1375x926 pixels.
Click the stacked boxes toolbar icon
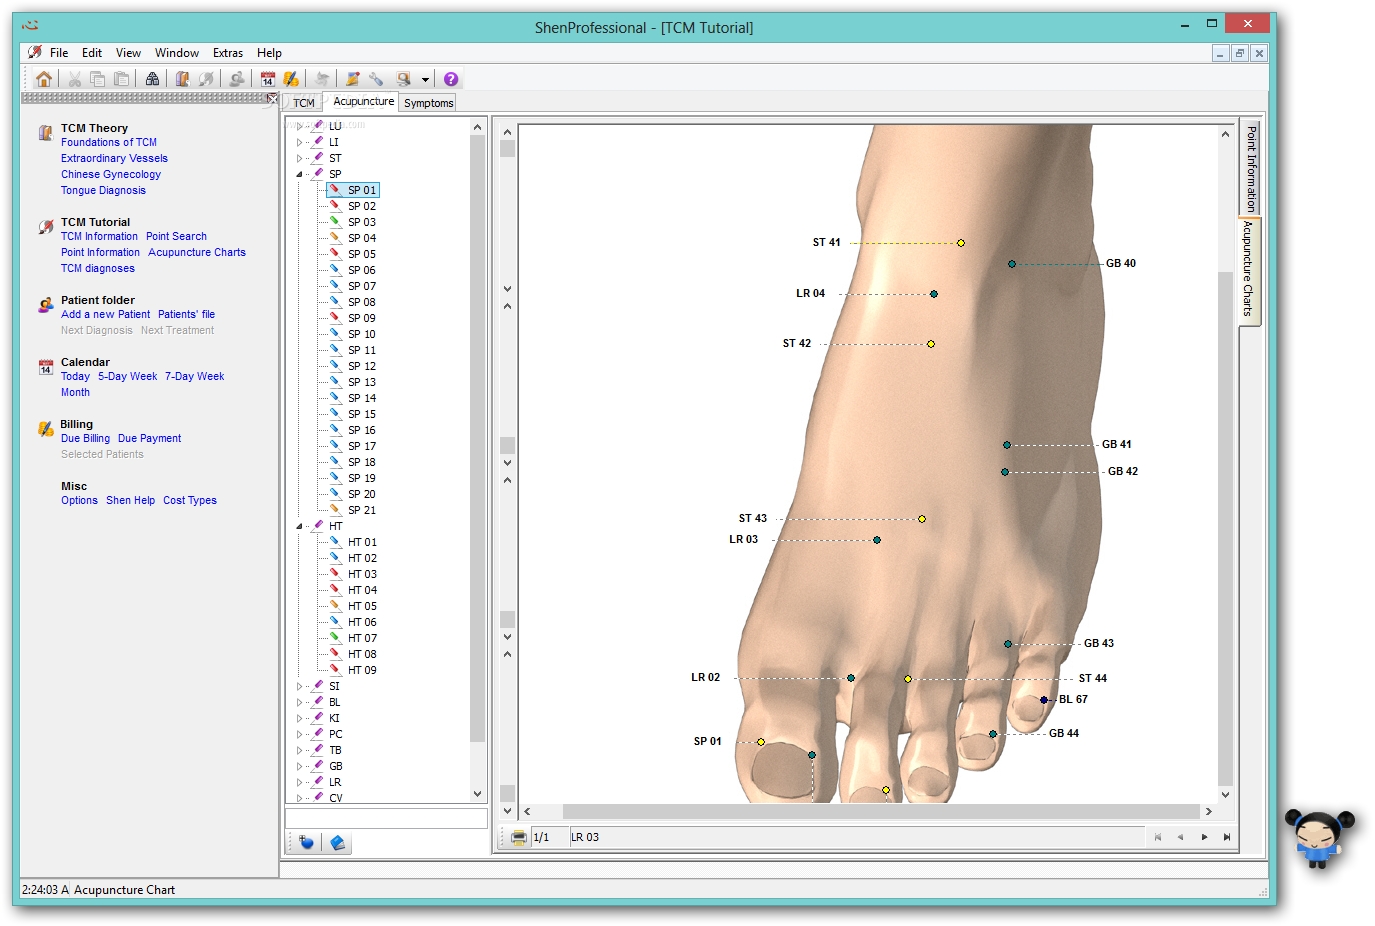pos(152,79)
